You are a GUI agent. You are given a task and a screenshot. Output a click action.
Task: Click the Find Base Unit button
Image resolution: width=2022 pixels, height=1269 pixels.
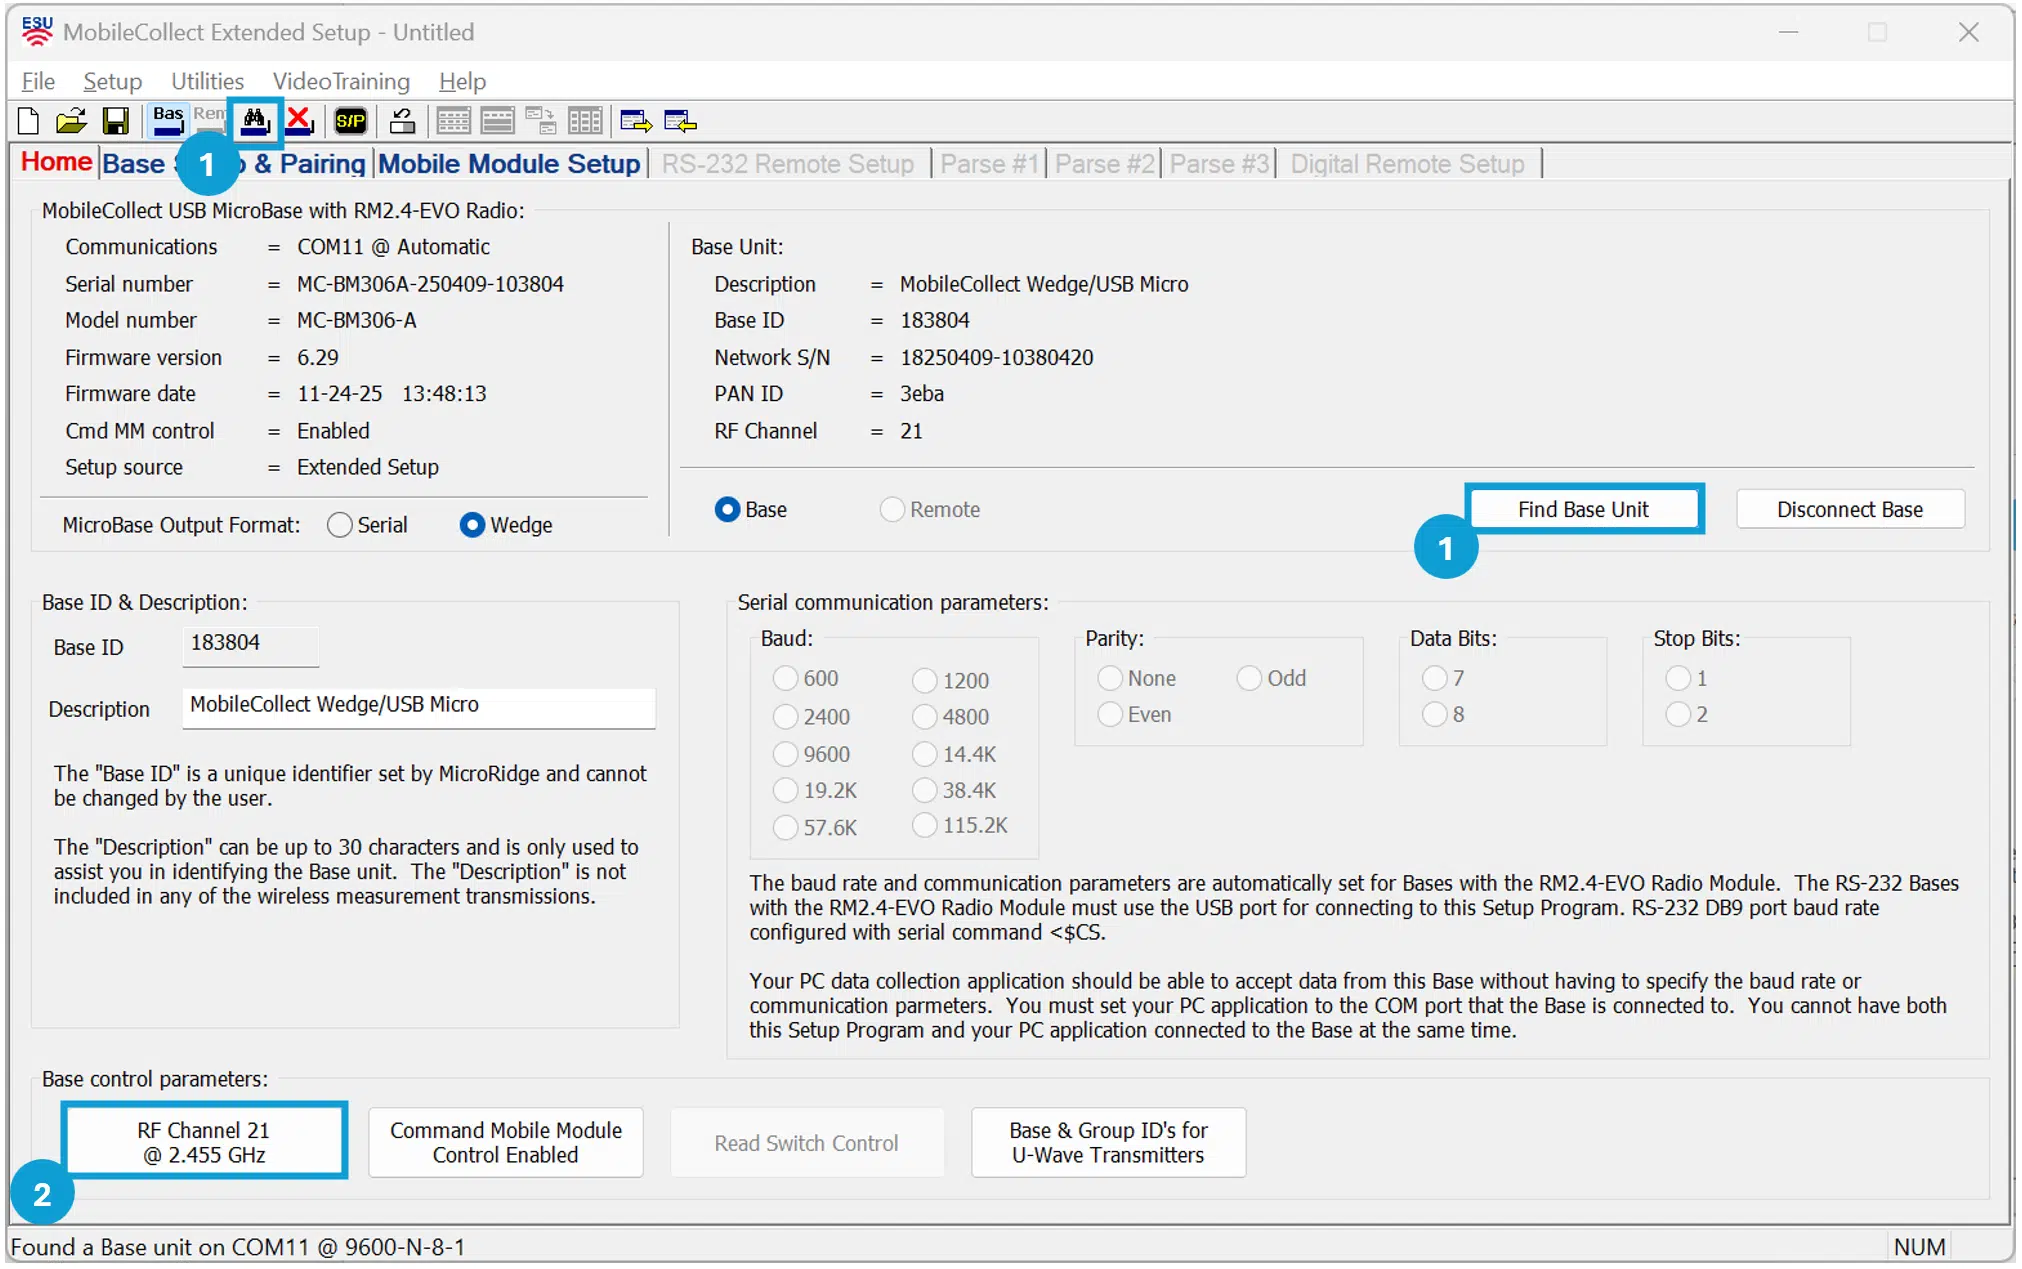point(1584,510)
